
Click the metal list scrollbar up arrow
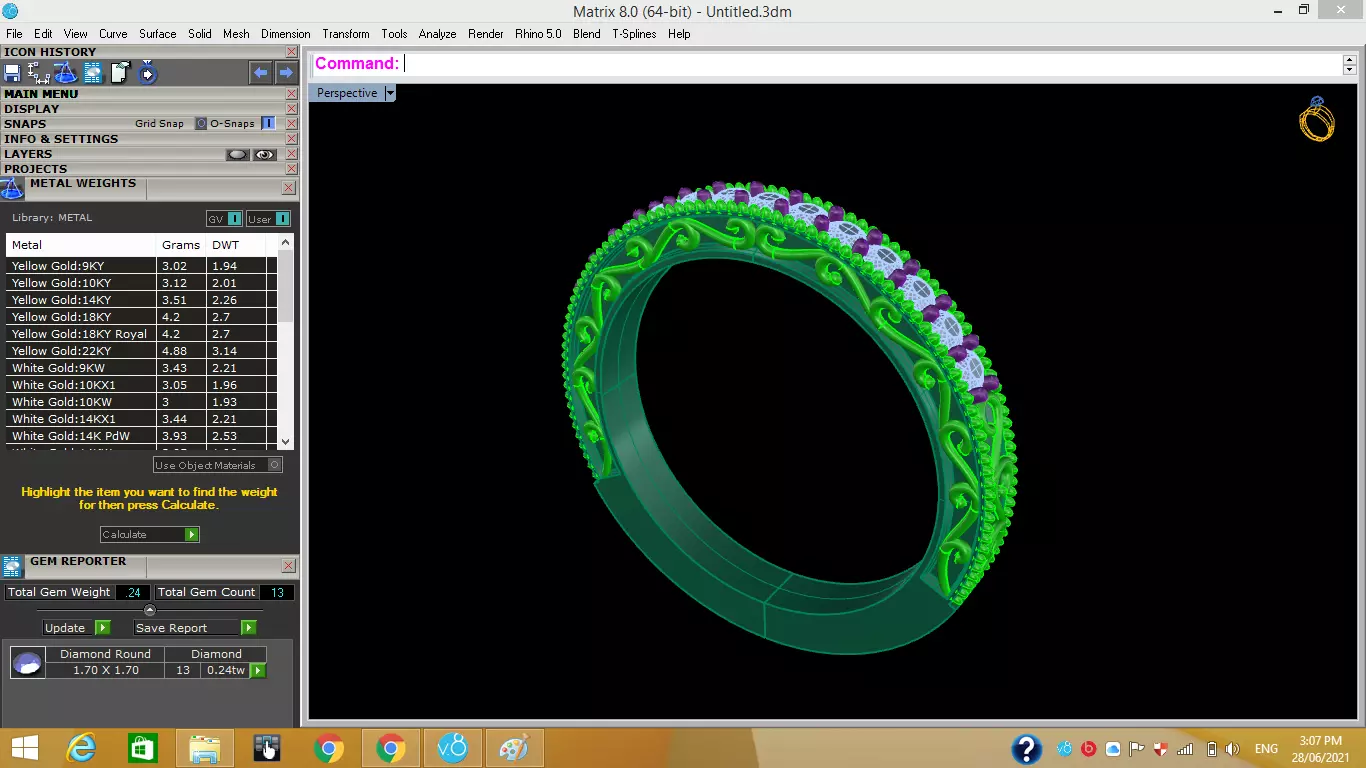[286, 242]
